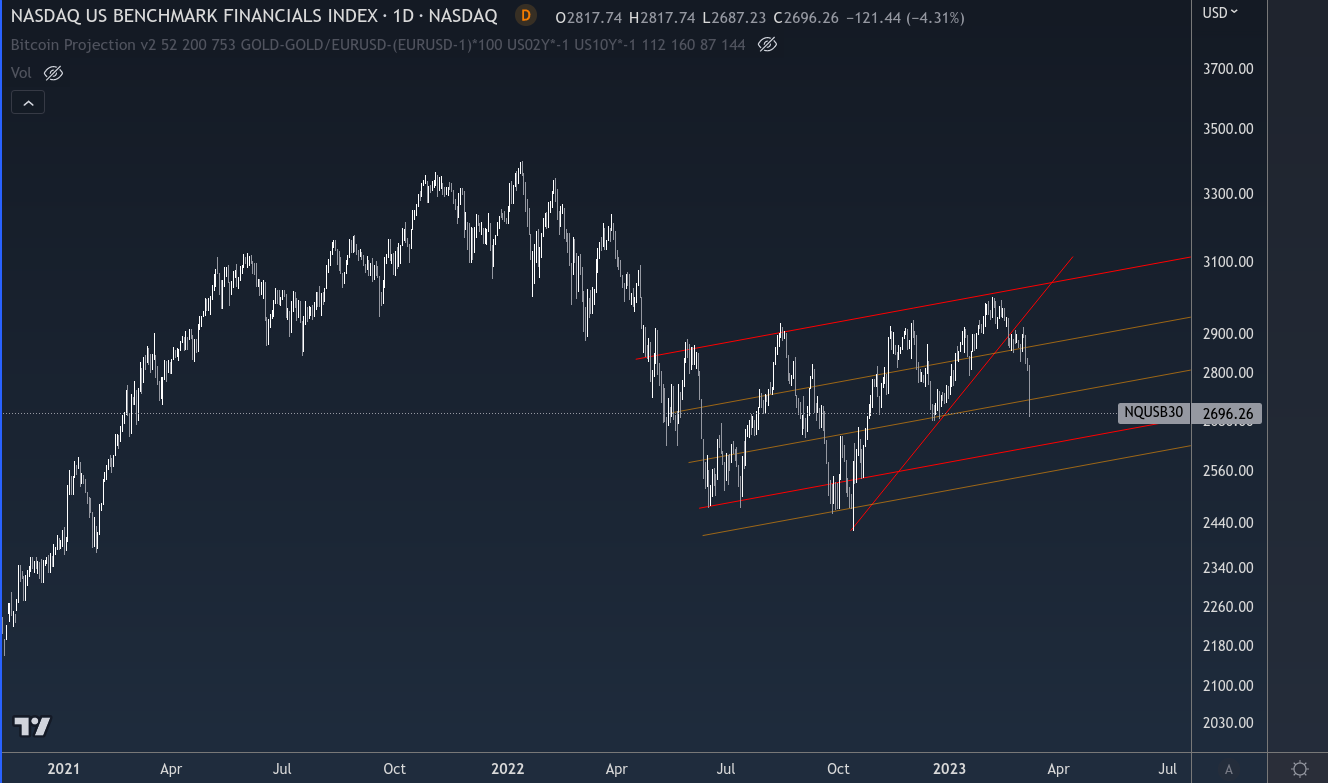This screenshot has width=1328, height=783.
Task: Click the 2696.26 current price label
Action: [1228, 413]
